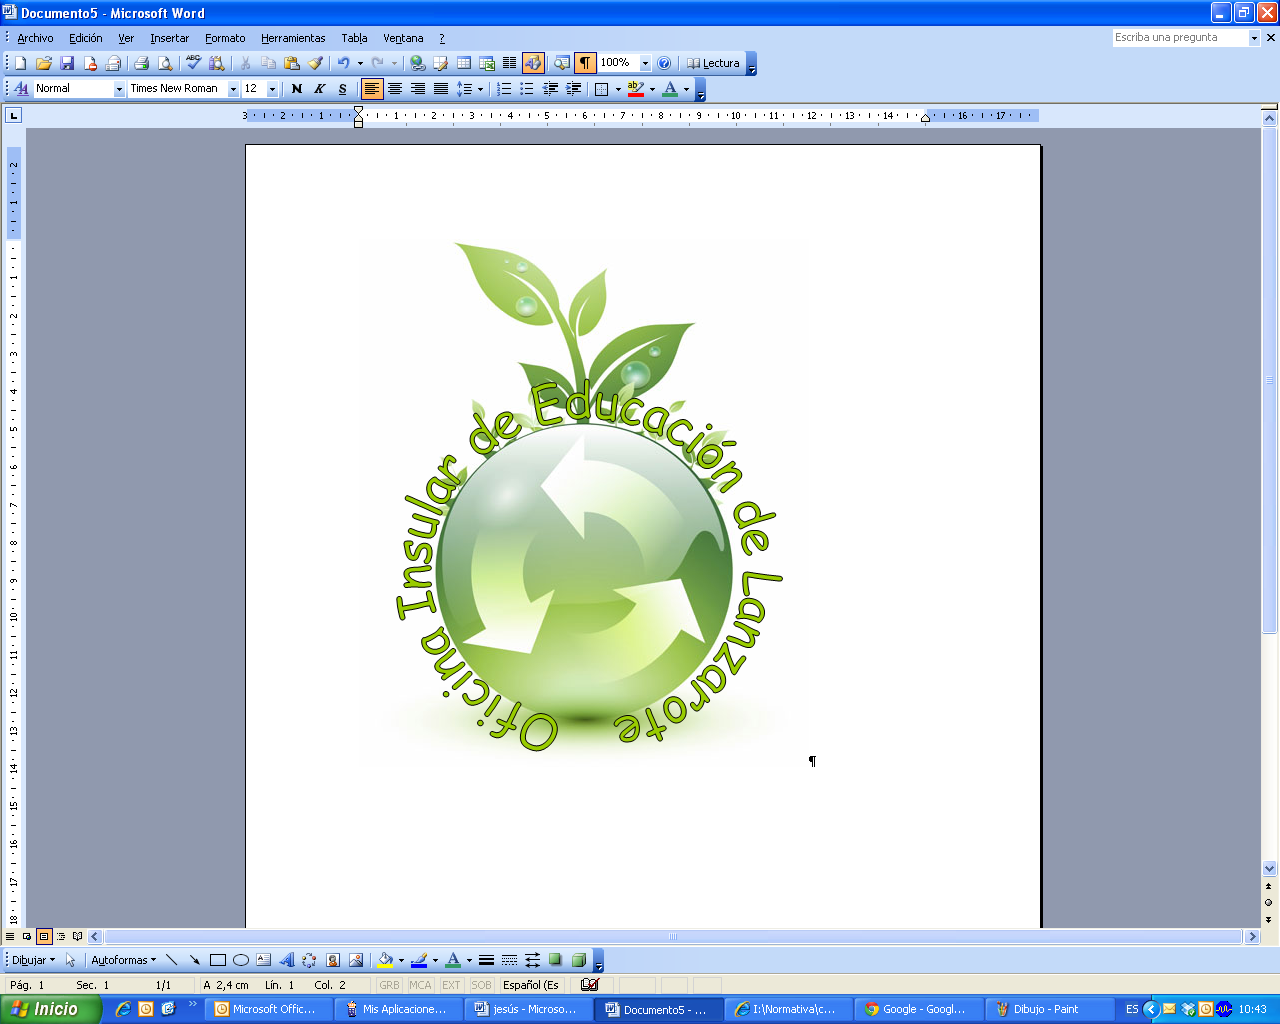Image resolution: width=1280 pixels, height=1024 pixels.
Task: Open the Herramientas menu
Action: (293, 38)
